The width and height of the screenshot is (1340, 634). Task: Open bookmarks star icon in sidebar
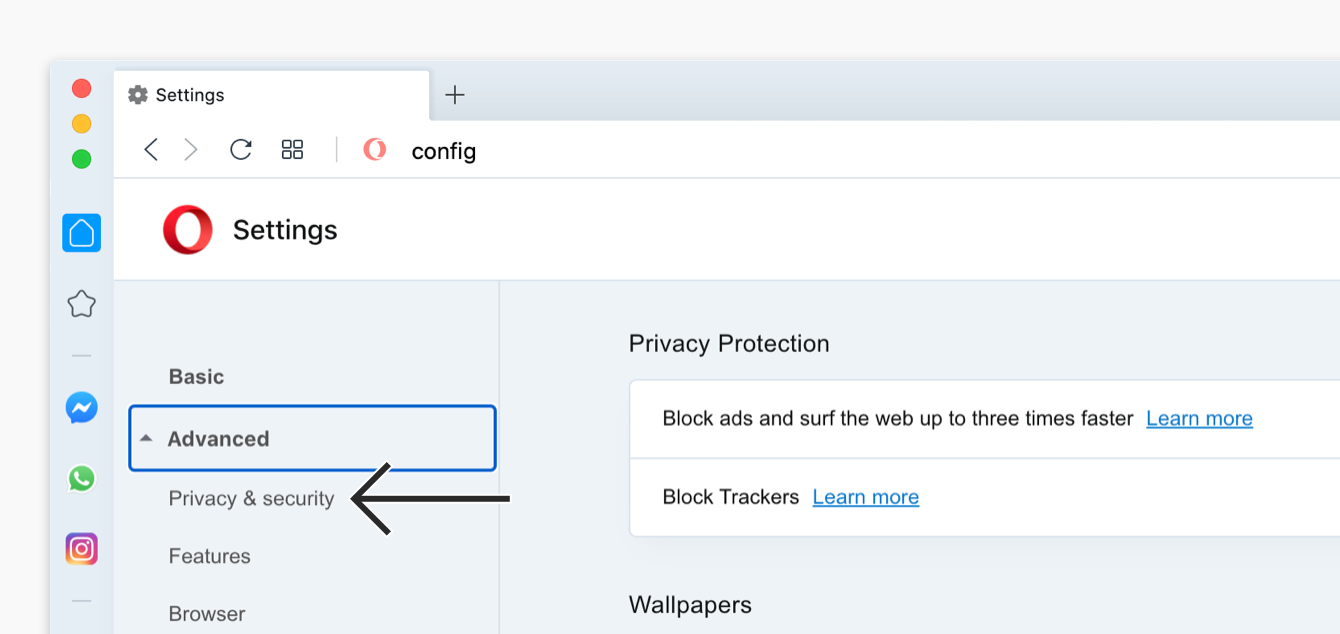pos(81,304)
